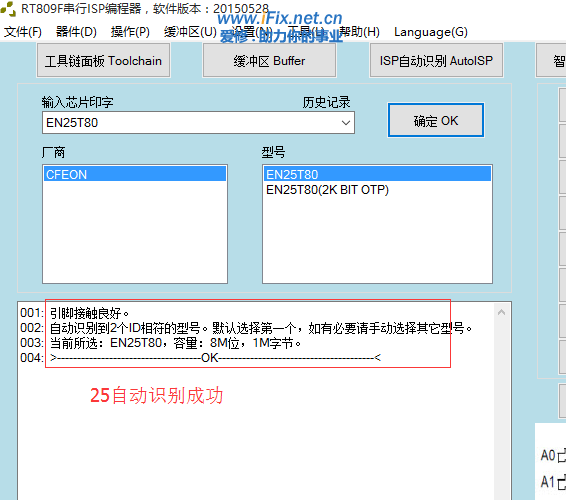This screenshot has width=566, height=500.
Task: Open the 文件(F) menu
Action: [x=23, y=32]
